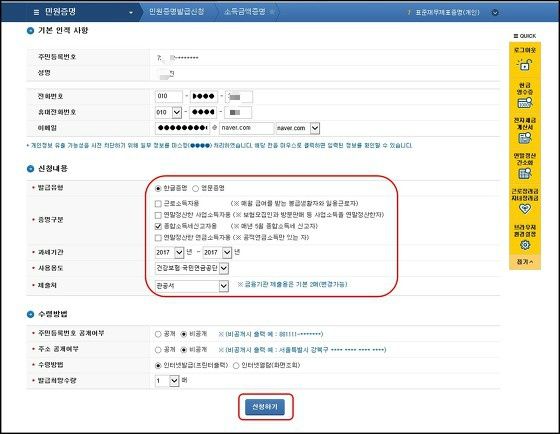Image resolution: width=560 pixels, height=434 pixels.
Task: Click the masked 이메일 ID field
Action: (x=182, y=128)
